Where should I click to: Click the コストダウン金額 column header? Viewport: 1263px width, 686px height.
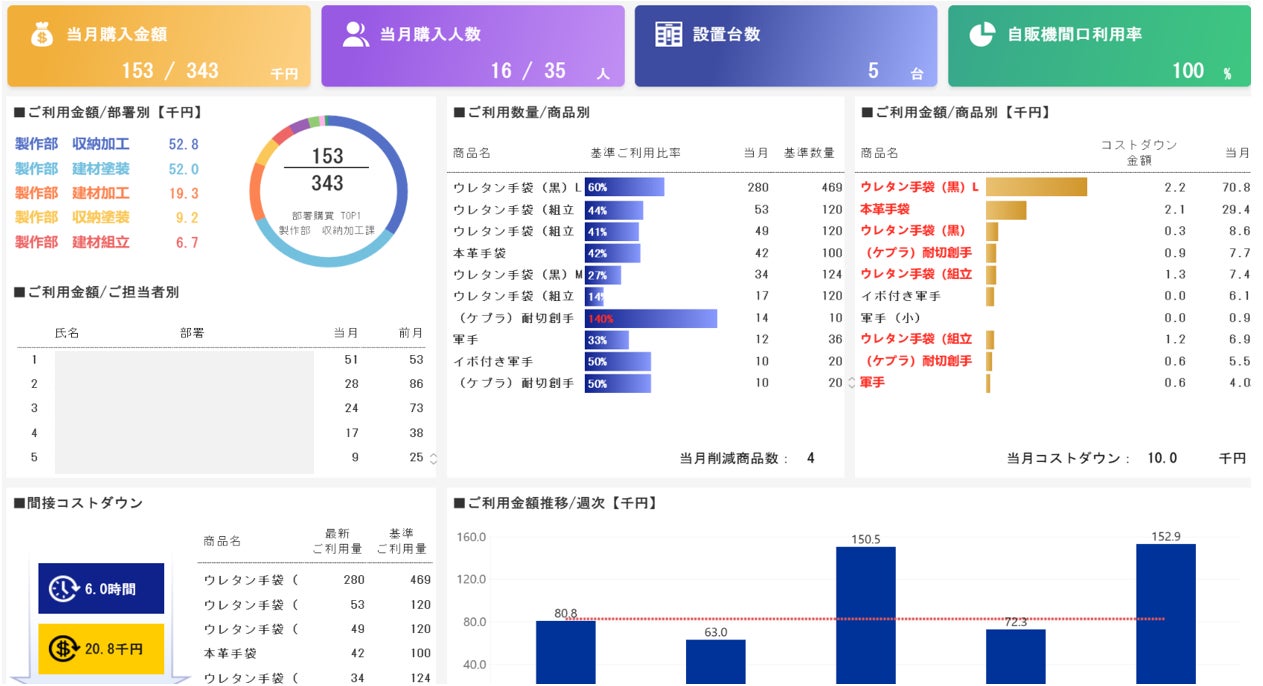(x=1139, y=153)
